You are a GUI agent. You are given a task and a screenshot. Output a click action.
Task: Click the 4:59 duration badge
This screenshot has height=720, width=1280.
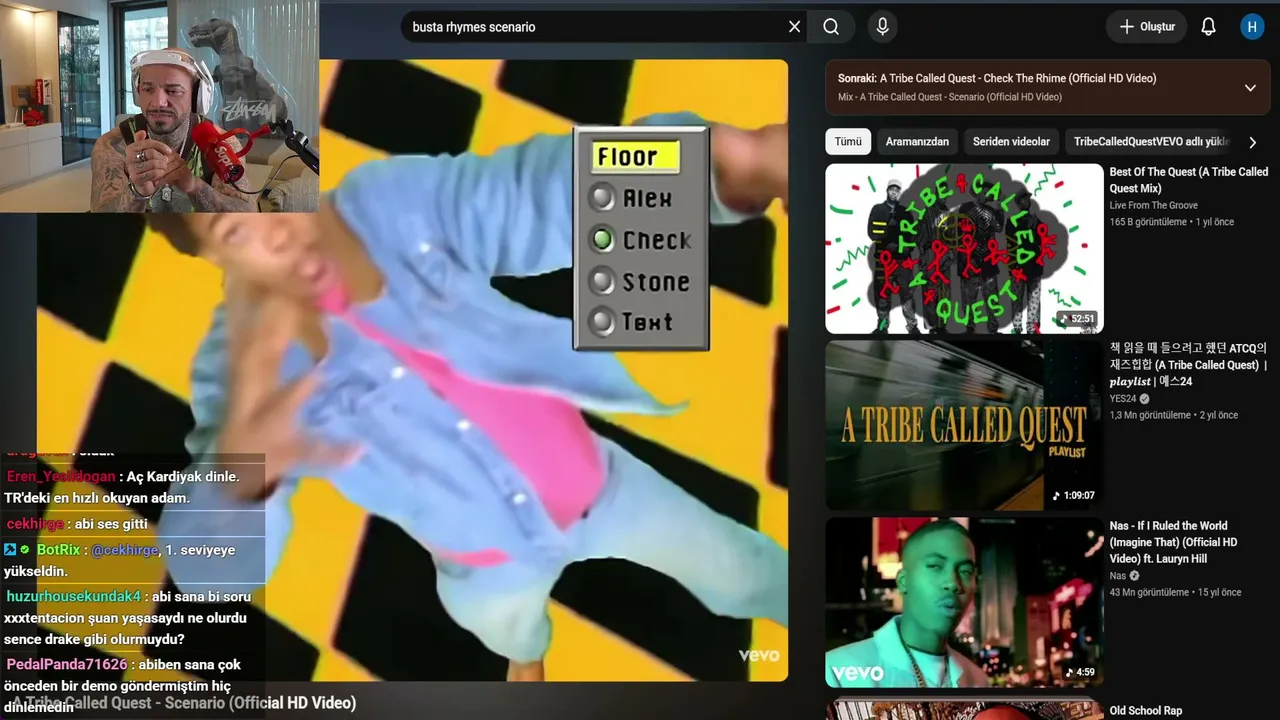(1080, 672)
